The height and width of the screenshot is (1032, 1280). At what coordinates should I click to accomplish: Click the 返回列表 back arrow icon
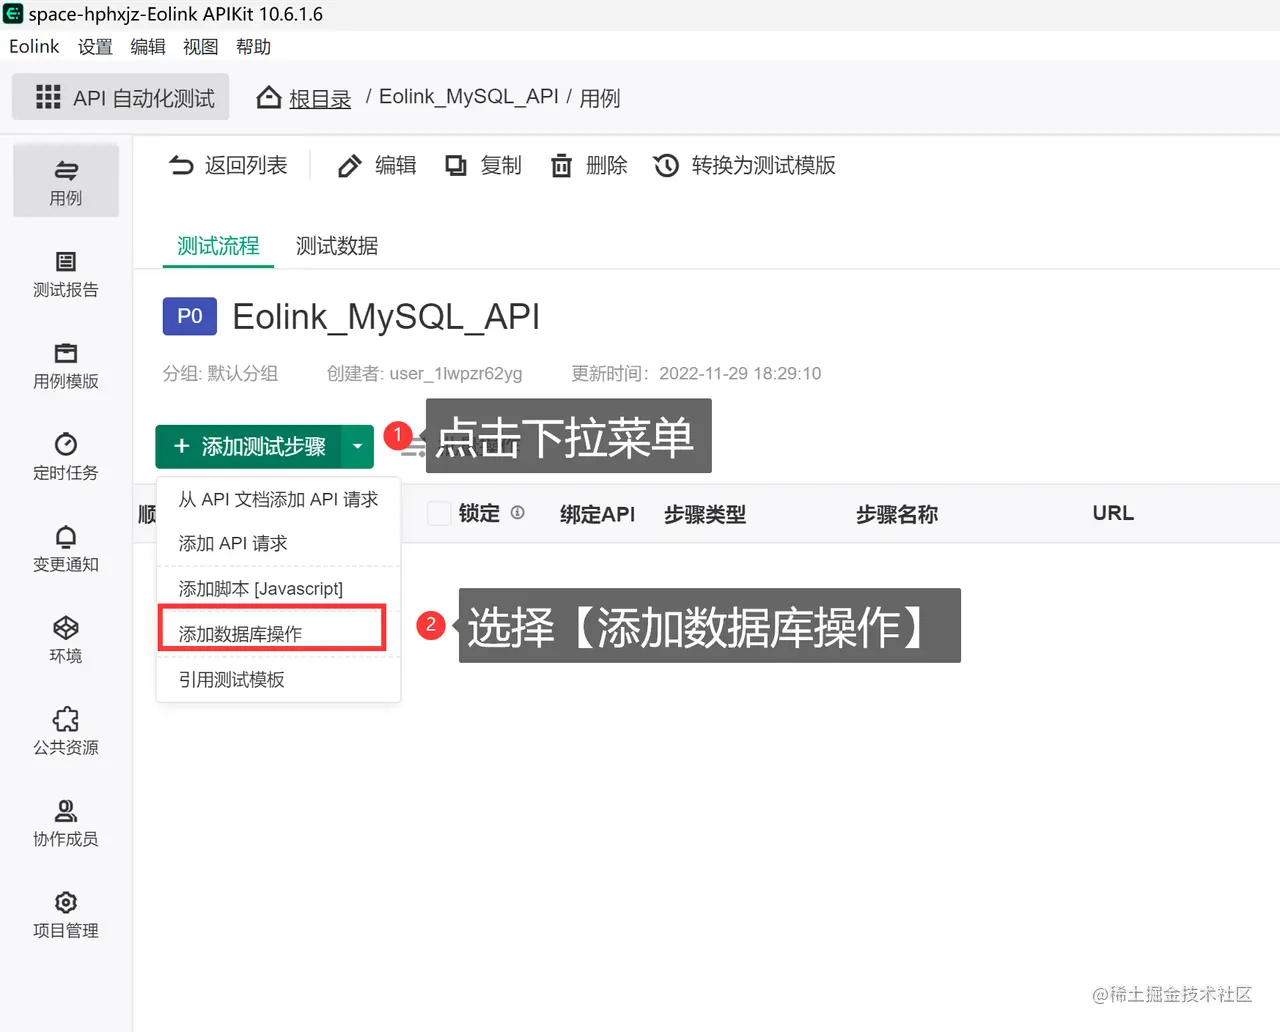point(181,165)
